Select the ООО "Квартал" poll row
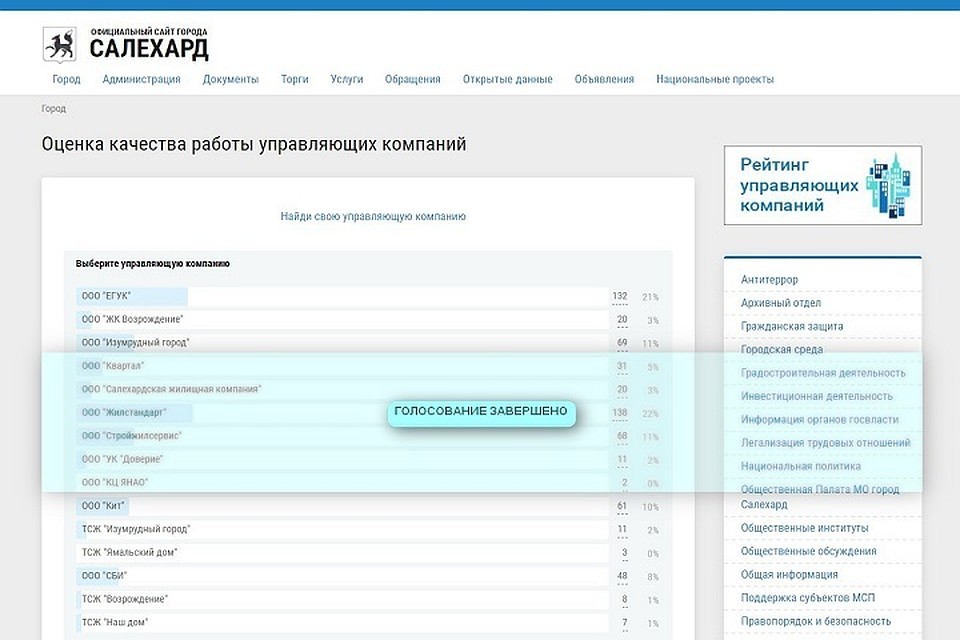The height and width of the screenshot is (640, 960). (x=342, y=366)
